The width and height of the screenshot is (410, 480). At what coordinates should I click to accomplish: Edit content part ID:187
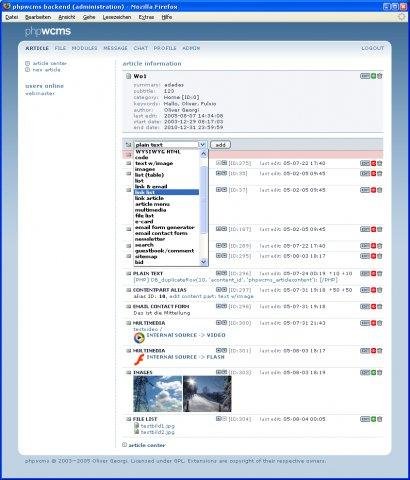pyautogui.click(x=365, y=229)
